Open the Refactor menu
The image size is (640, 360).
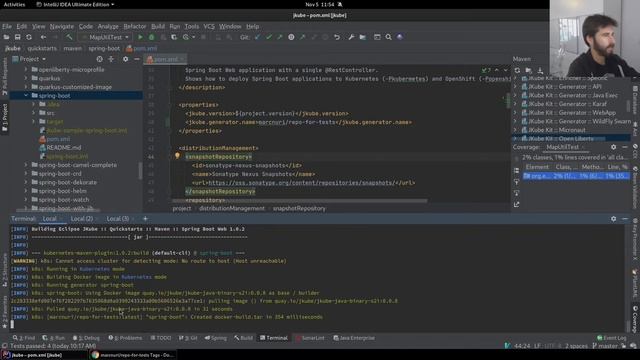[134, 27]
